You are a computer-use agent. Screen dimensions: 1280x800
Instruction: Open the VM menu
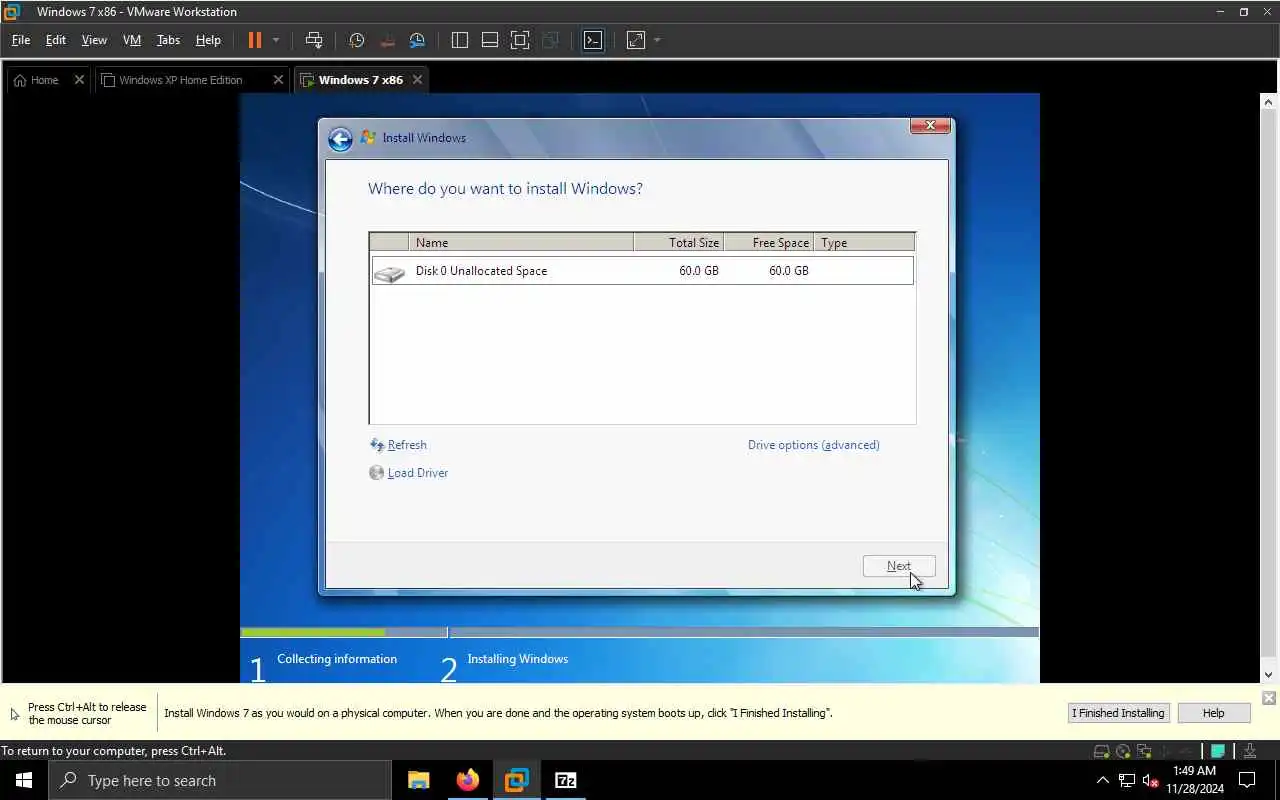(x=132, y=40)
